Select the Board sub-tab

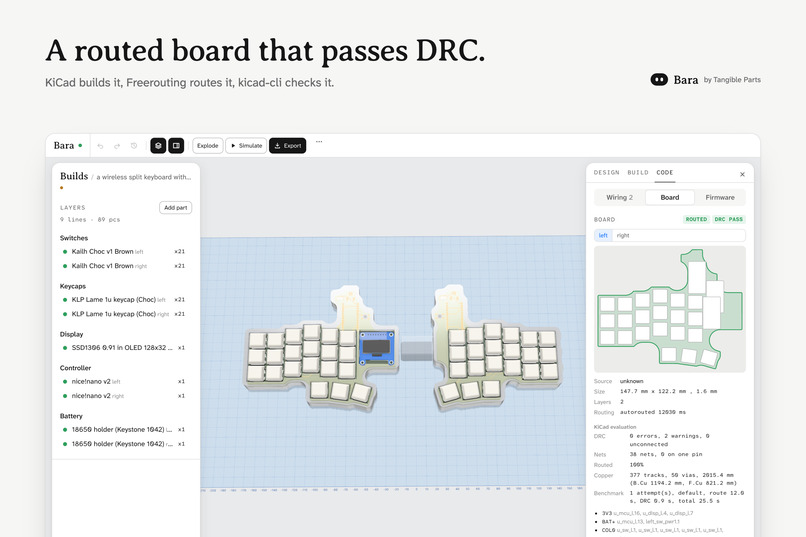tap(670, 197)
